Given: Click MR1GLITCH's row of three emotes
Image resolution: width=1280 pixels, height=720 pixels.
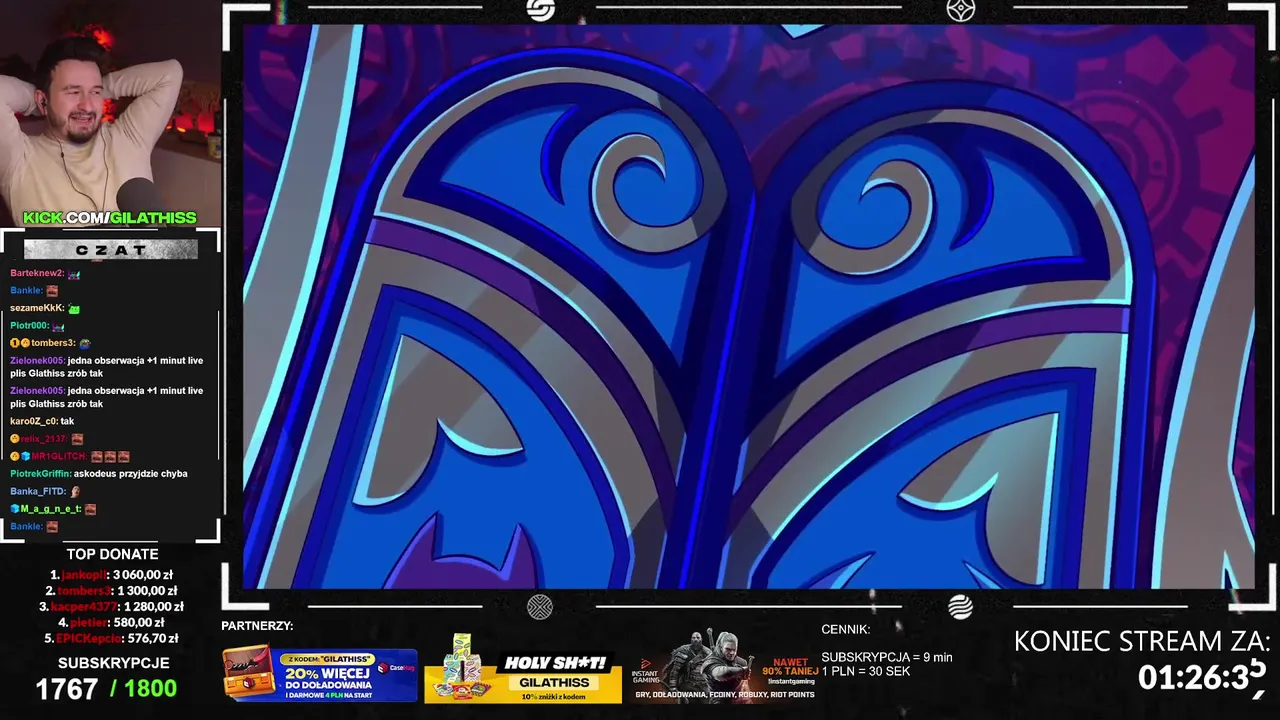Looking at the screenshot, I should point(110,456).
